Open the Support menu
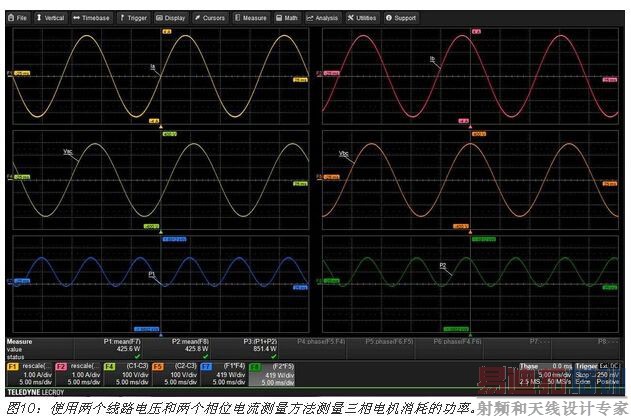The height and width of the screenshot is (418, 631). click(401, 18)
